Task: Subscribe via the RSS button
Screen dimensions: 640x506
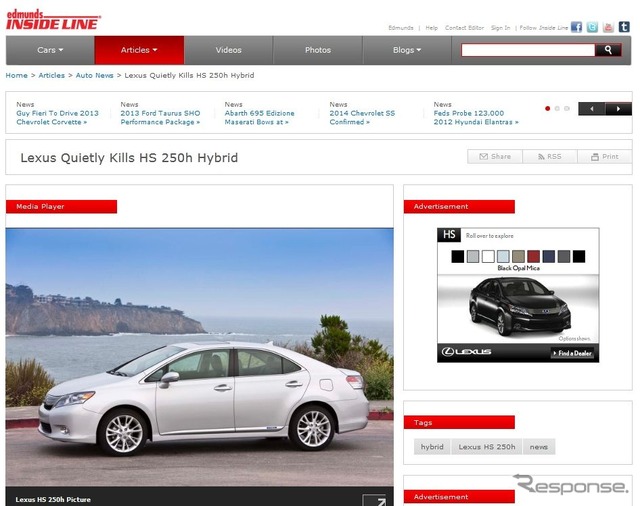Action: 550,157
